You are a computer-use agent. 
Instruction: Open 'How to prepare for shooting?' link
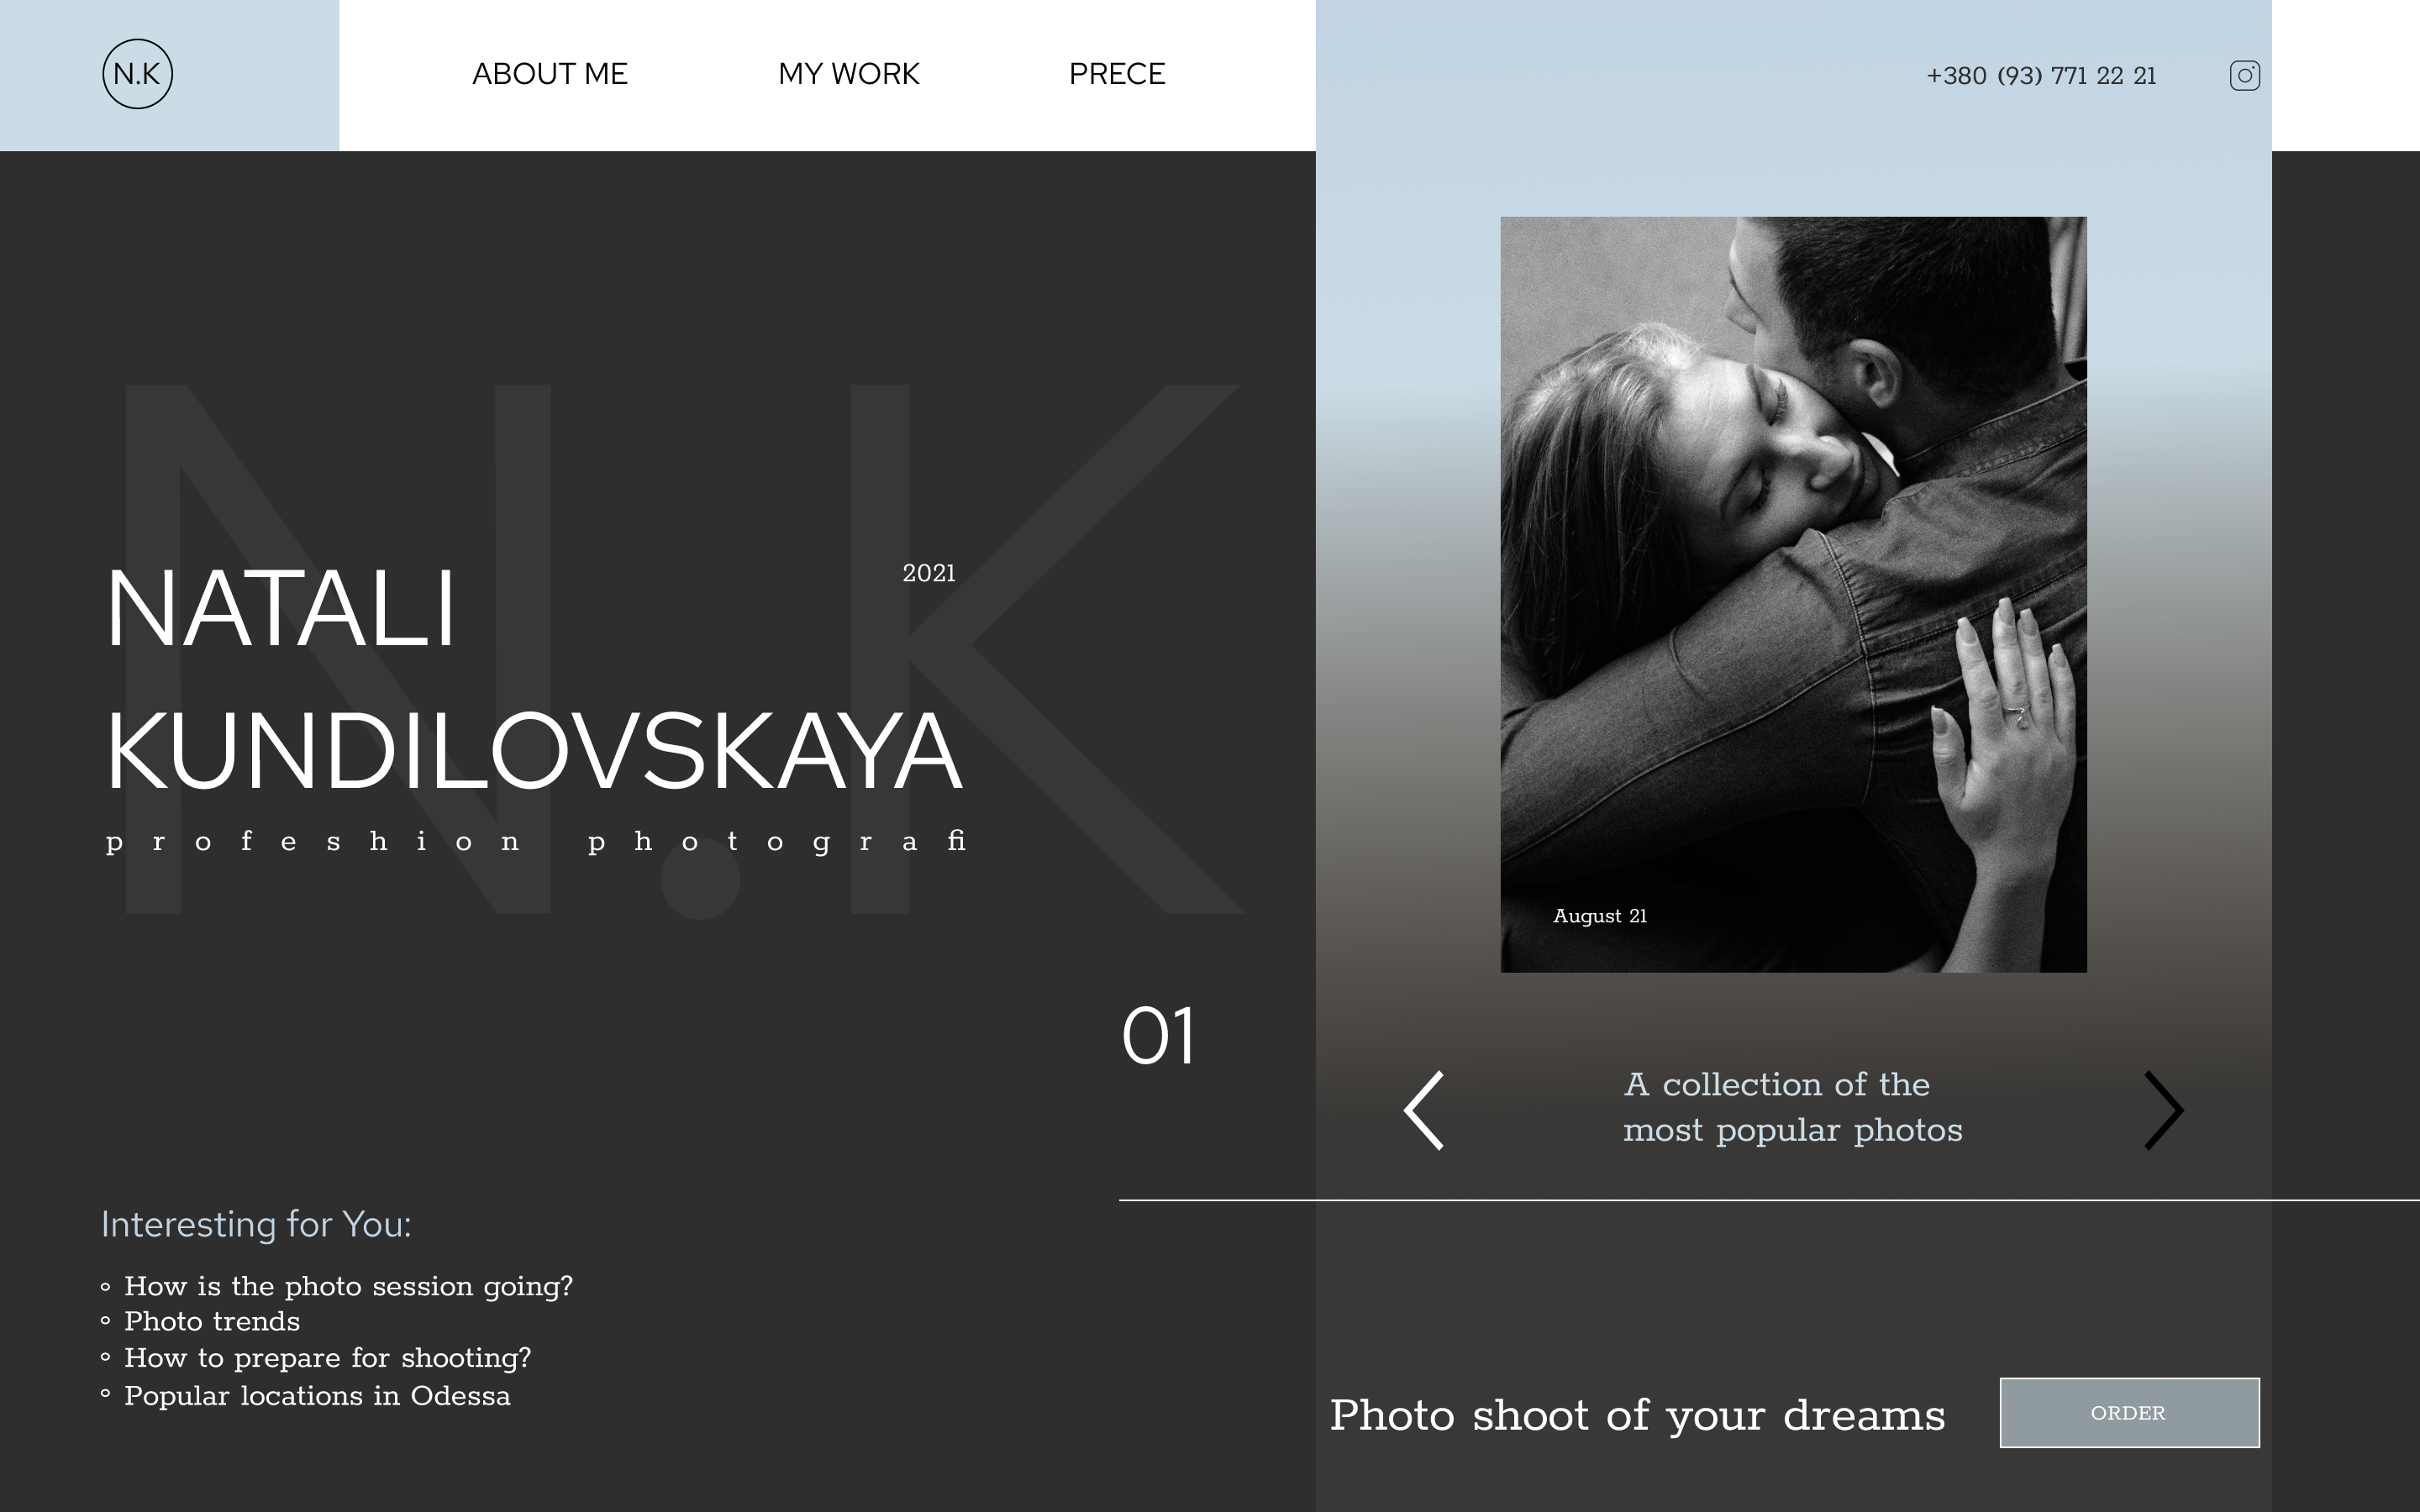click(x=327, y=1358)
